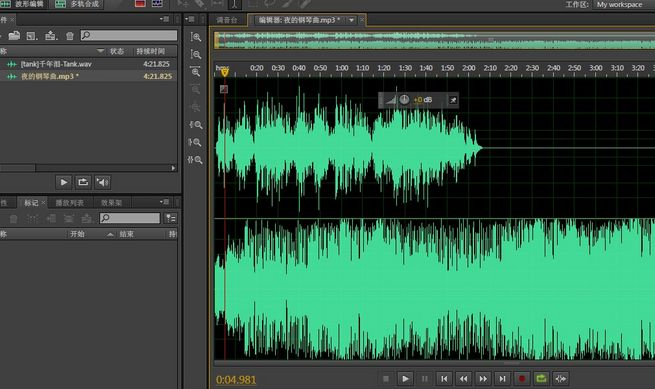Open zoom panel options menu
Screen dimensions: 655x389
point(190,19)
